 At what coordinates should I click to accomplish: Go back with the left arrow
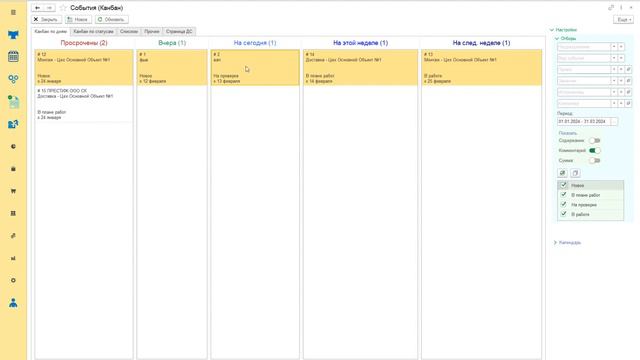pos(38,8)
